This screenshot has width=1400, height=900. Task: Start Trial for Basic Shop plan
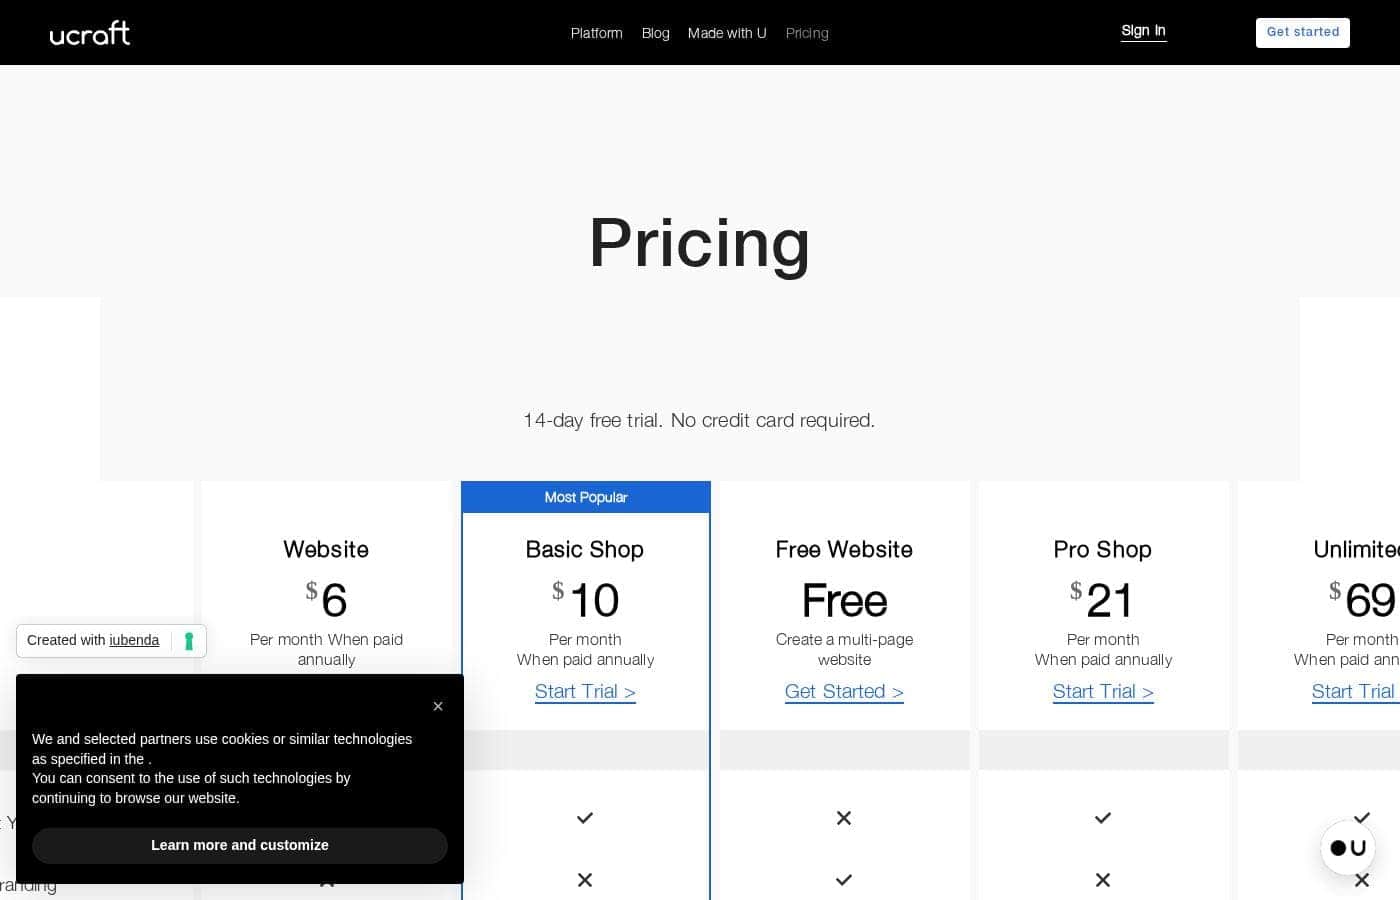pos(585,692)
